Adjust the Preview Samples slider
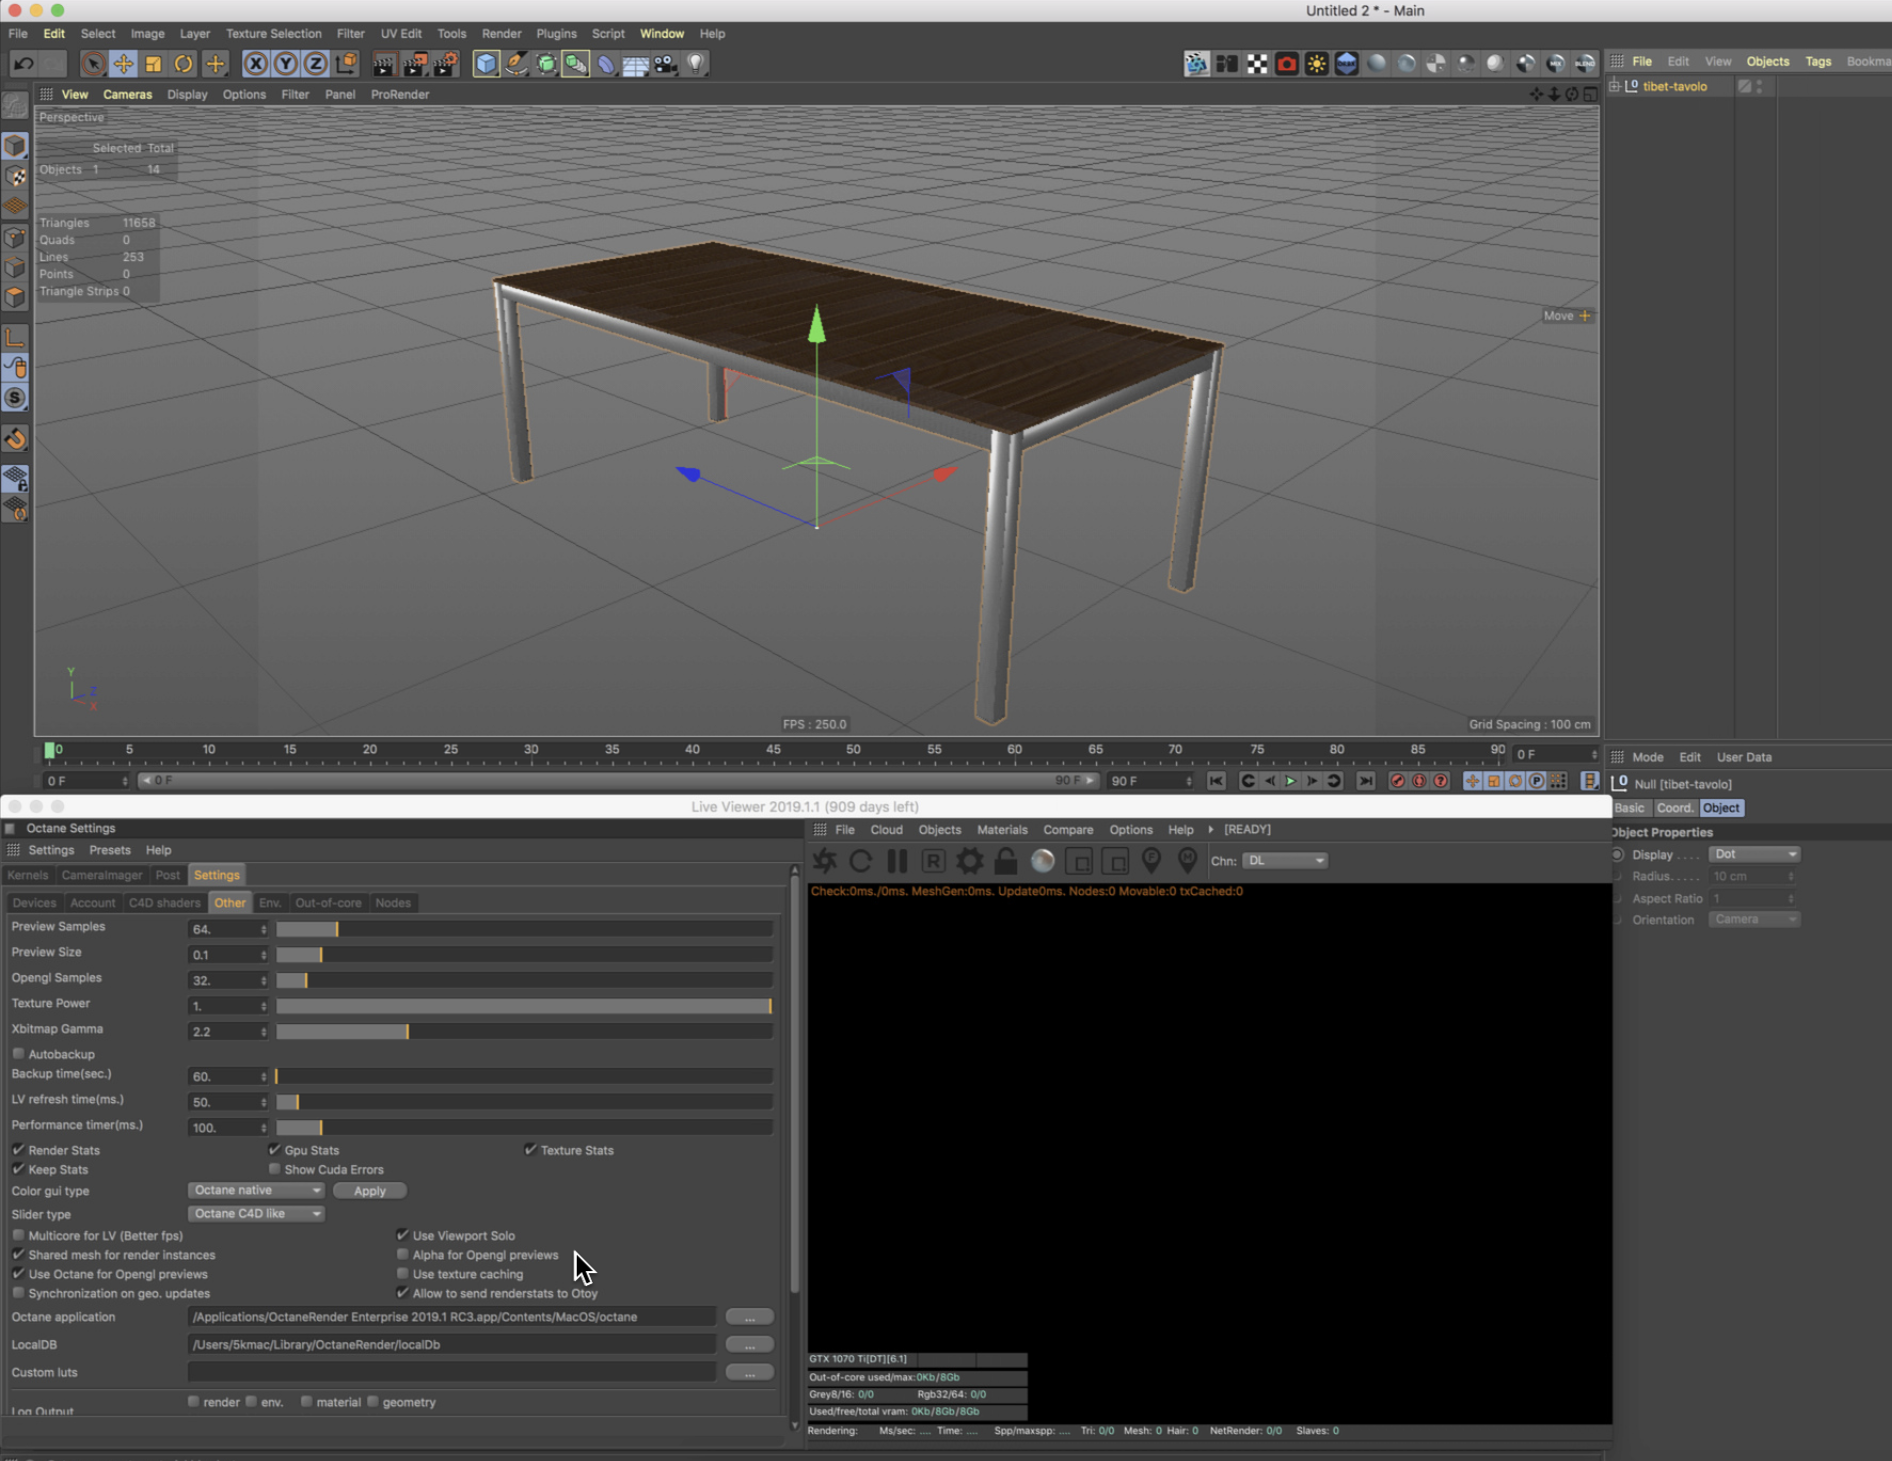Viewport: 1892px width, 1461px height. (524, 930)
